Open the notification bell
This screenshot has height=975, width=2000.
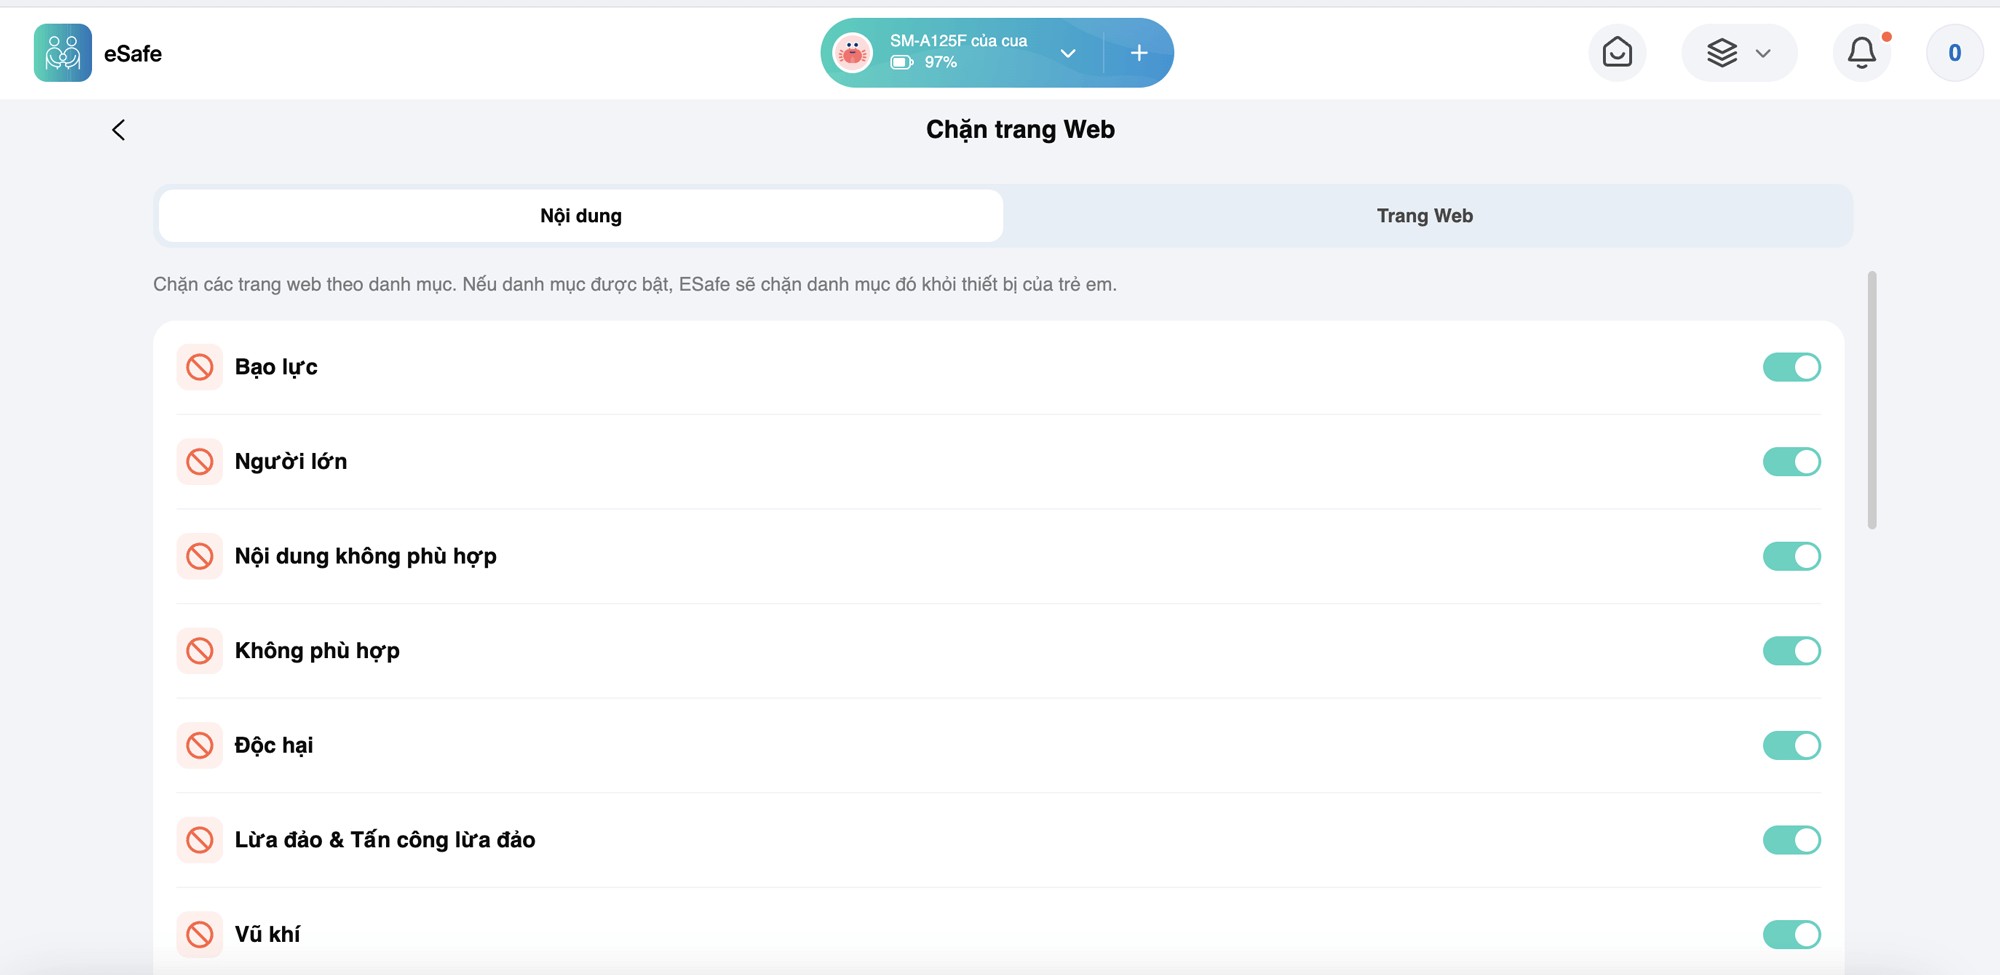(1861, 53)
